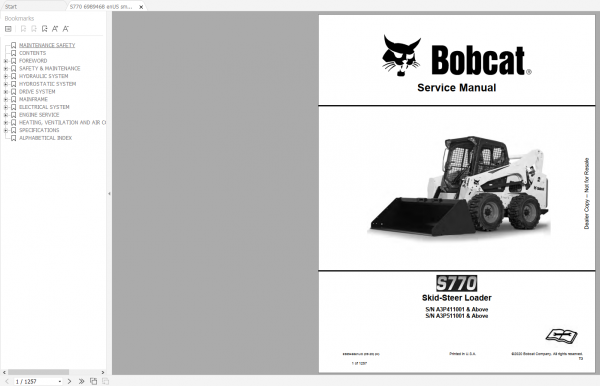
Task: Go to the previous page arrow
Action: coord(7,381)
